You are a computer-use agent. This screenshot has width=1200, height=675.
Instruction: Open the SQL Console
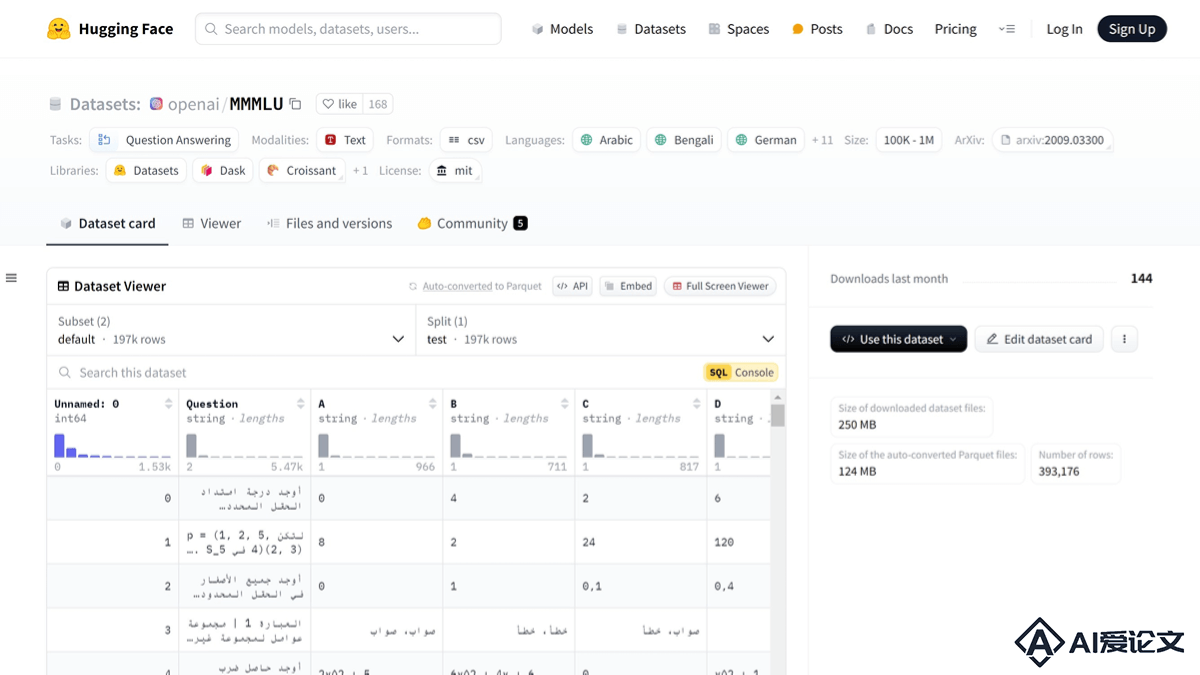[741, 372]
